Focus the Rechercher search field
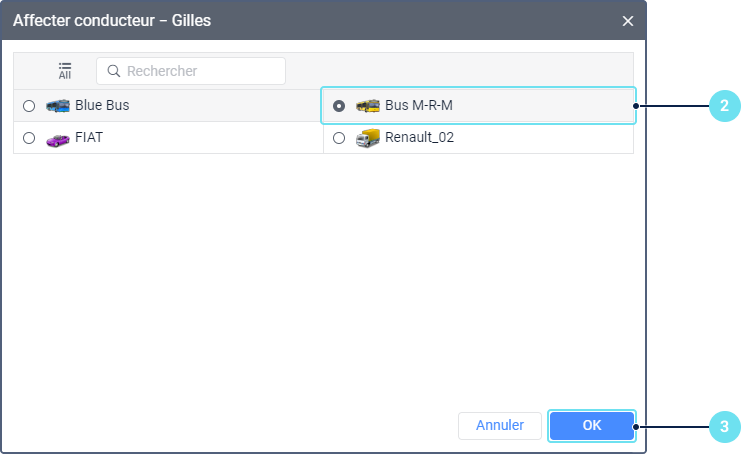741x454 pixels. (191, 71)
